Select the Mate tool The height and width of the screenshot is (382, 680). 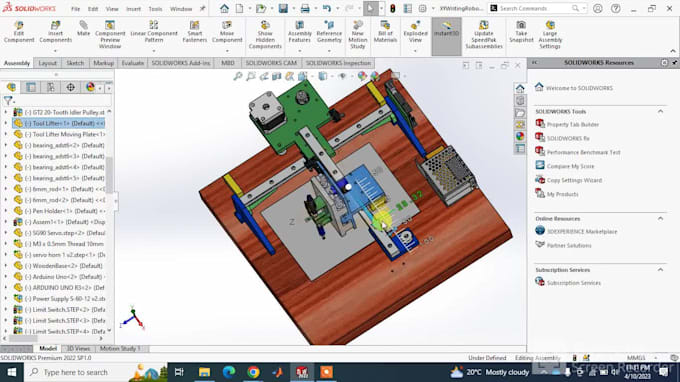[x=83, y=29]
